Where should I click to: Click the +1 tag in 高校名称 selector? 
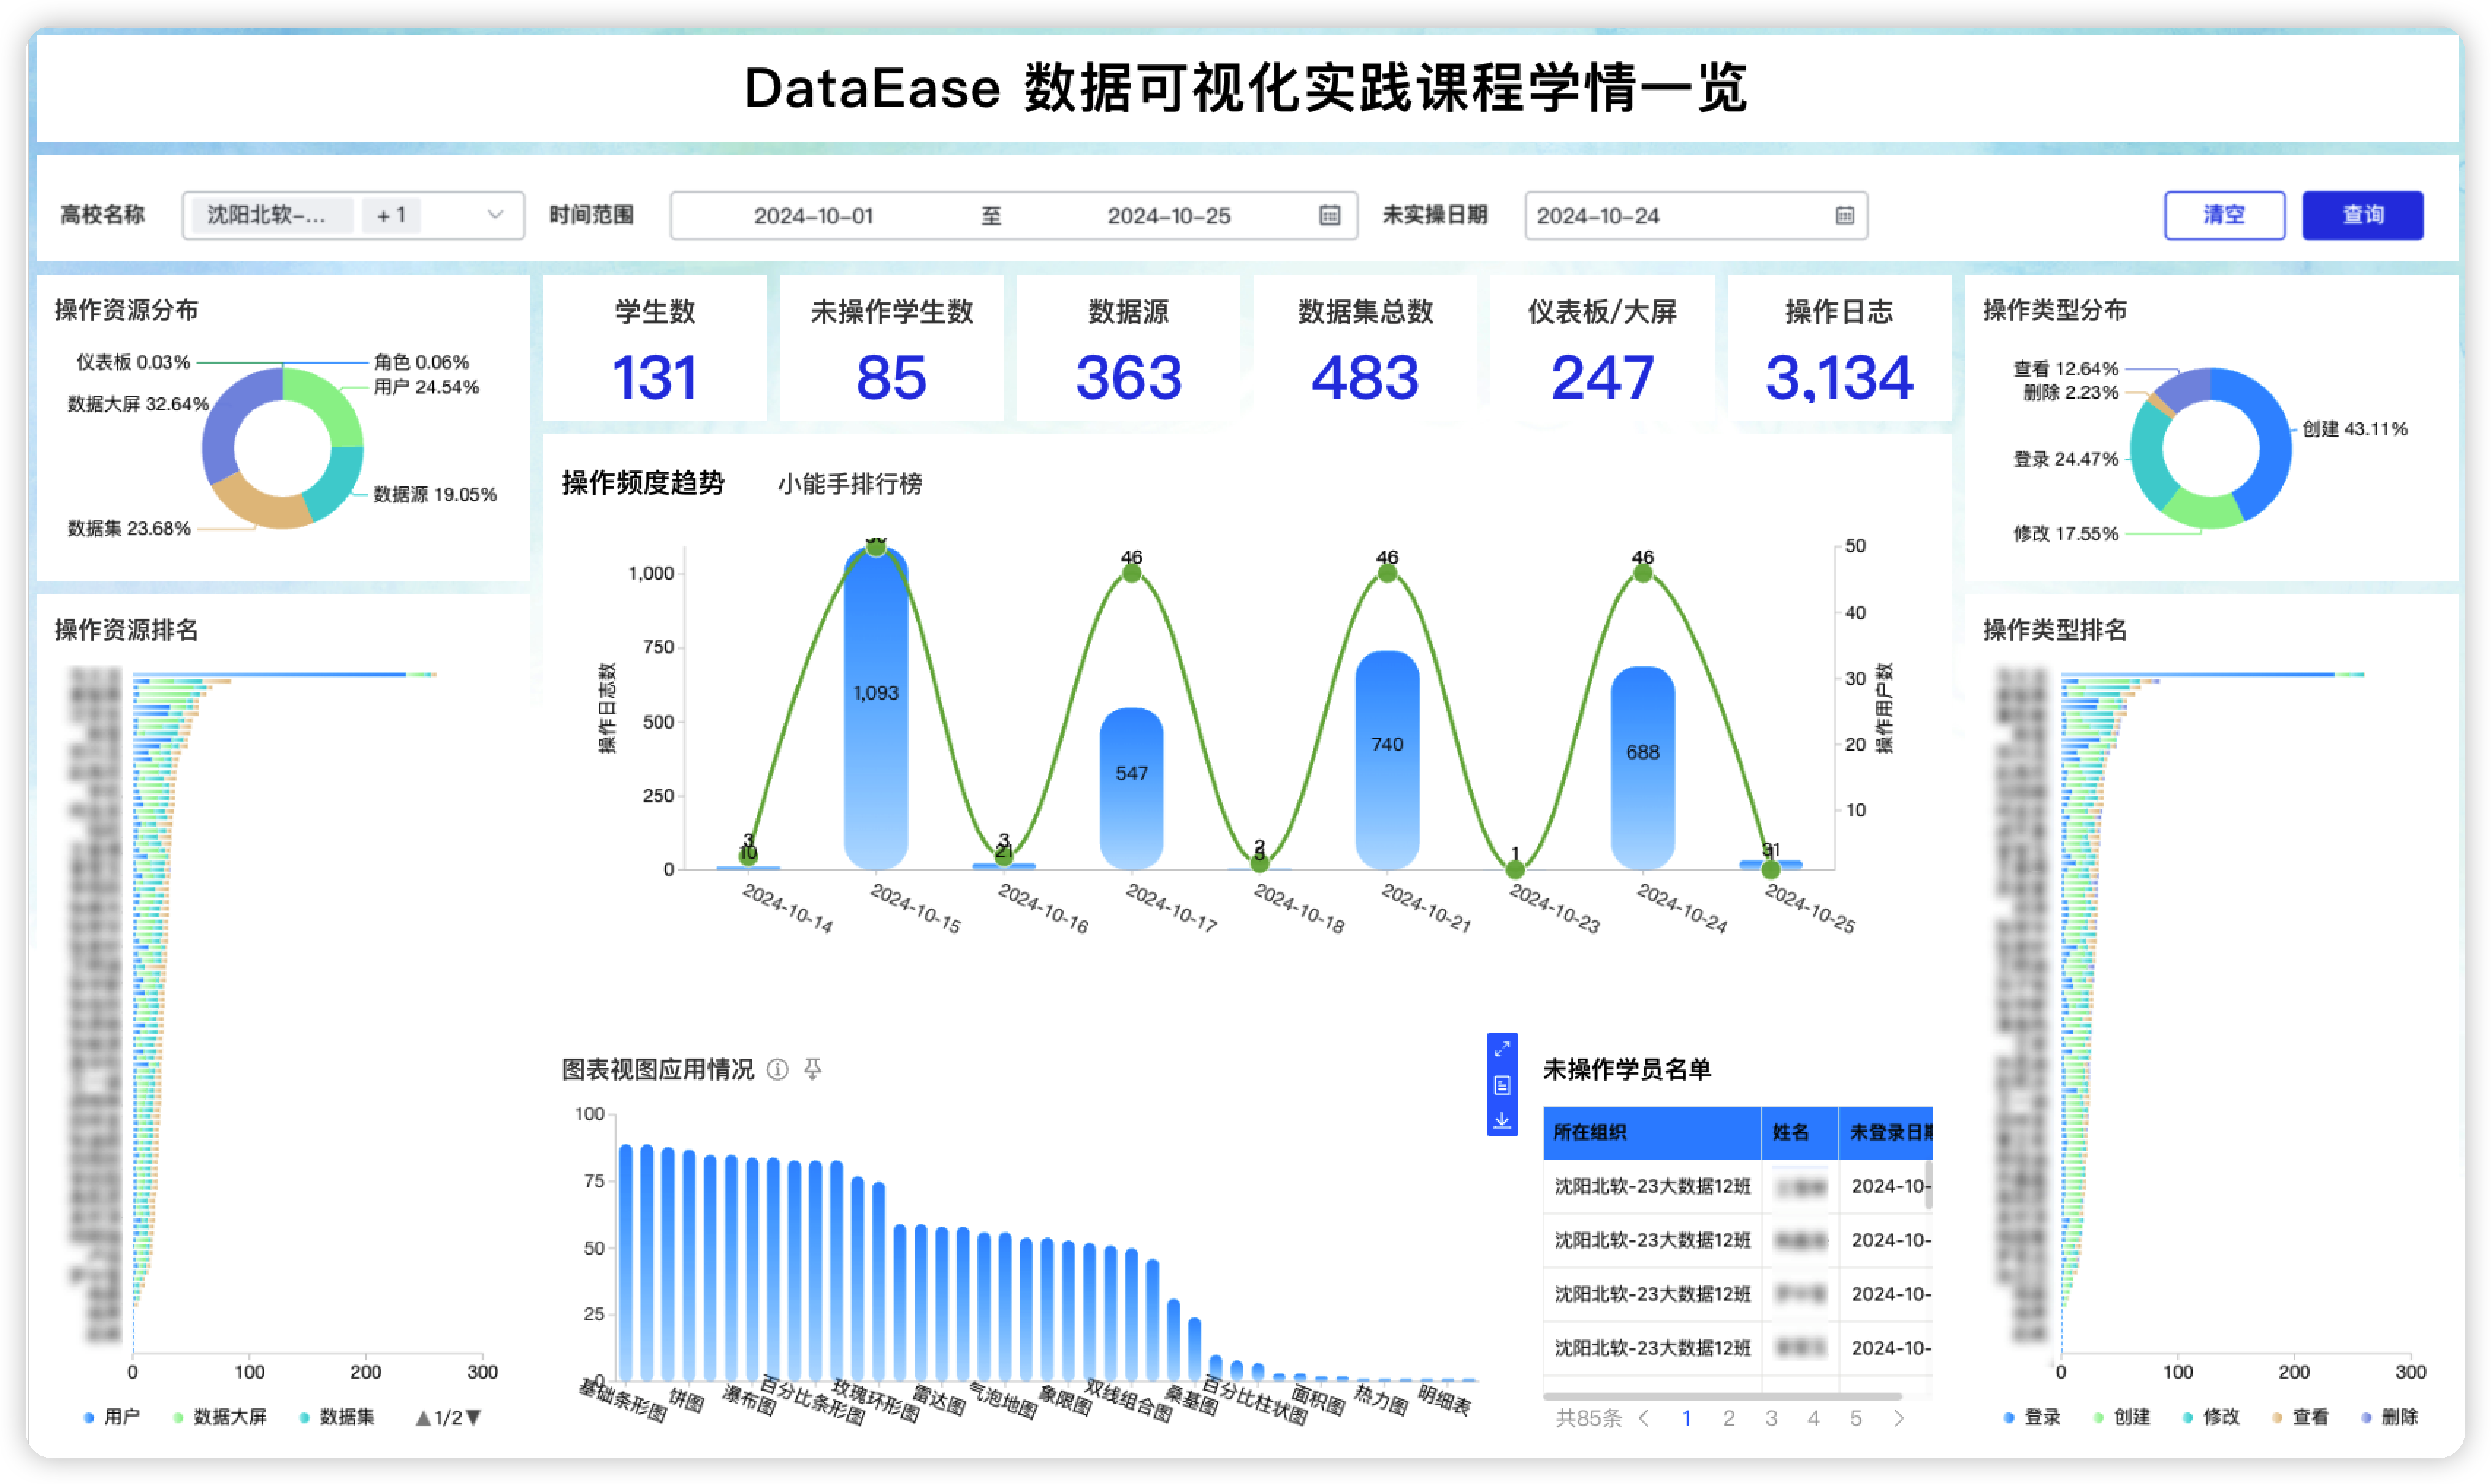coord(391,215)
